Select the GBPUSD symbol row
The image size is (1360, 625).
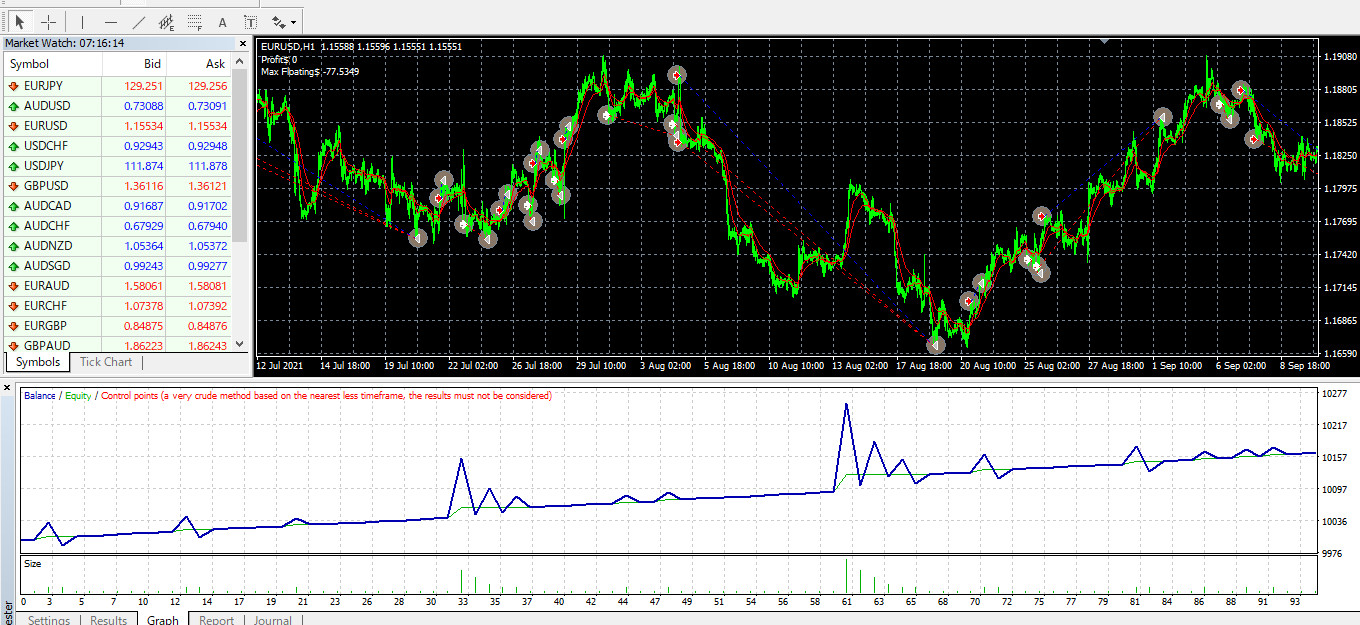coord(117,186)
